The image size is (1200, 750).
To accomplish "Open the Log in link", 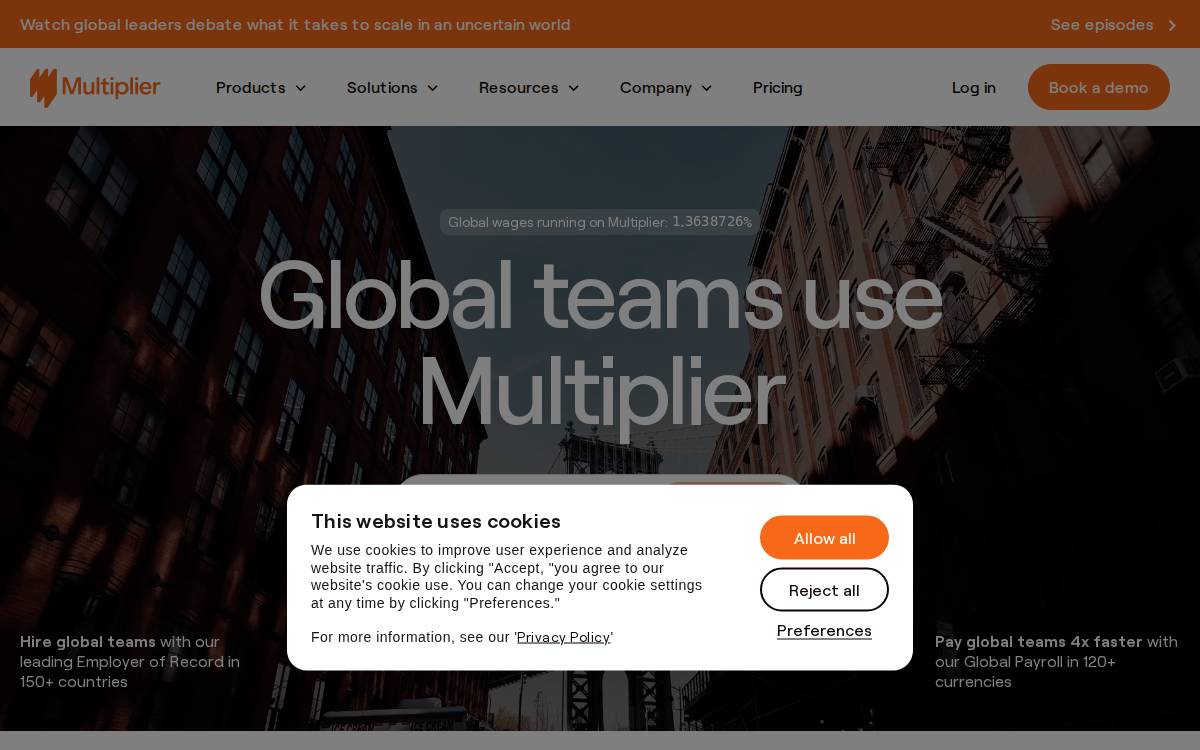I will click(973, 88).
